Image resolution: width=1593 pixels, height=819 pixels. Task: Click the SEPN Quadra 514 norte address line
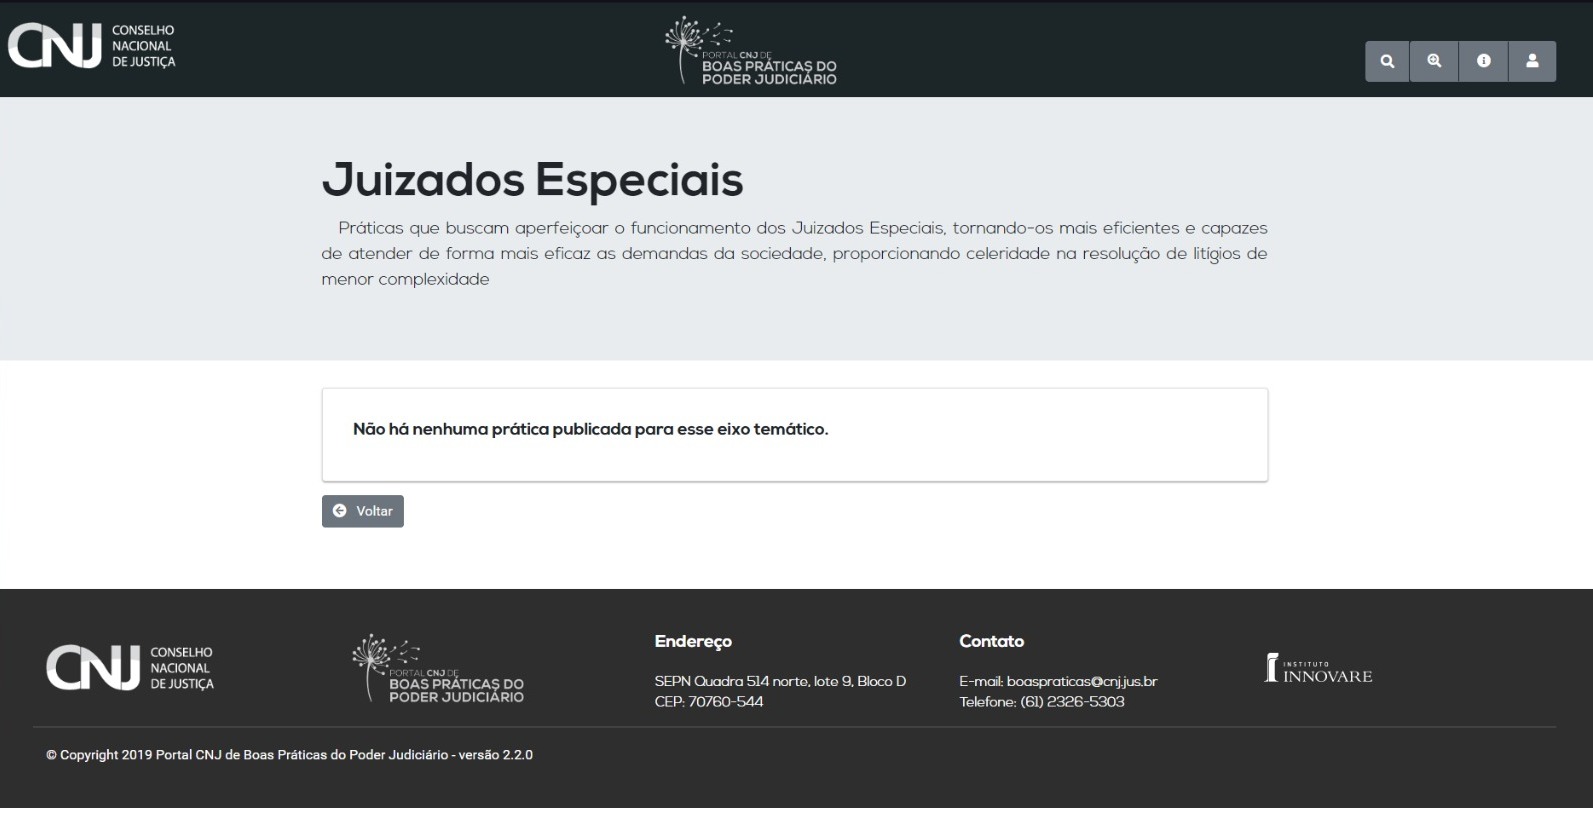pyautogui.click(x=780, y=681)
